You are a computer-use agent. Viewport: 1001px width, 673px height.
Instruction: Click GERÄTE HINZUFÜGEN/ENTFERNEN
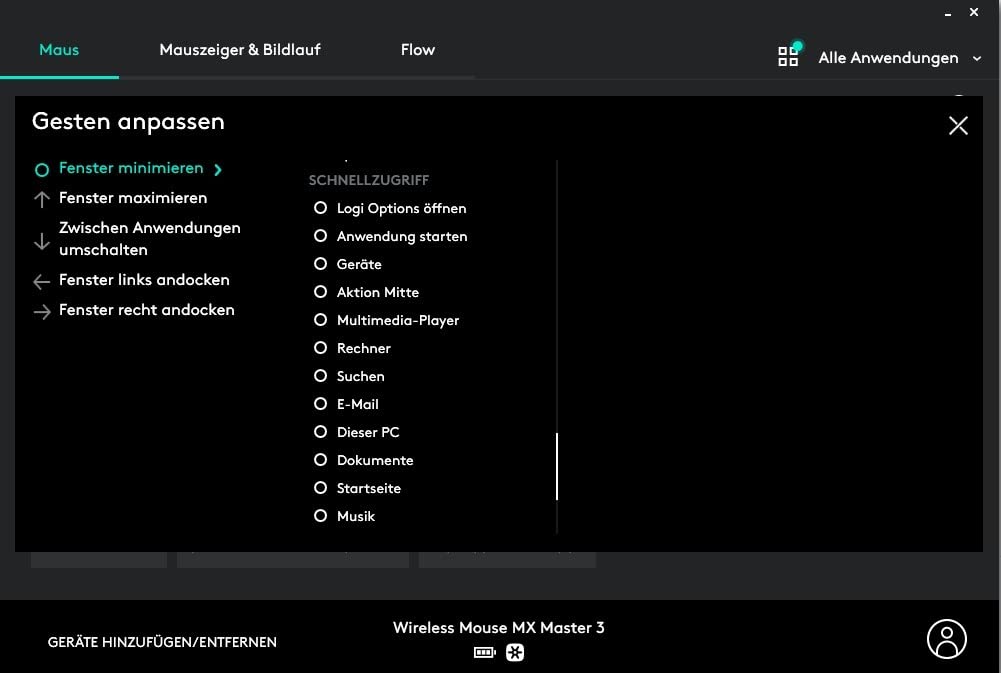[162, 642]
